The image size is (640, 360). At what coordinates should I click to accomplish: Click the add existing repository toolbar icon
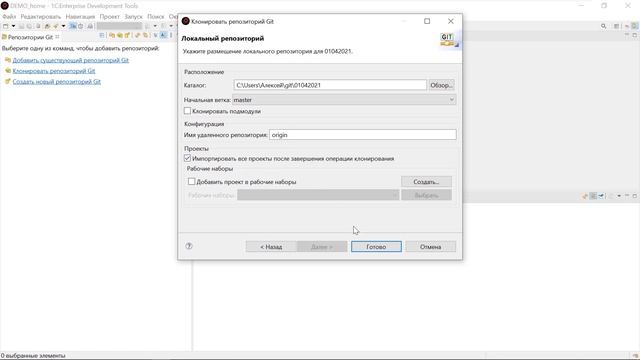click(x=112, y=36)
